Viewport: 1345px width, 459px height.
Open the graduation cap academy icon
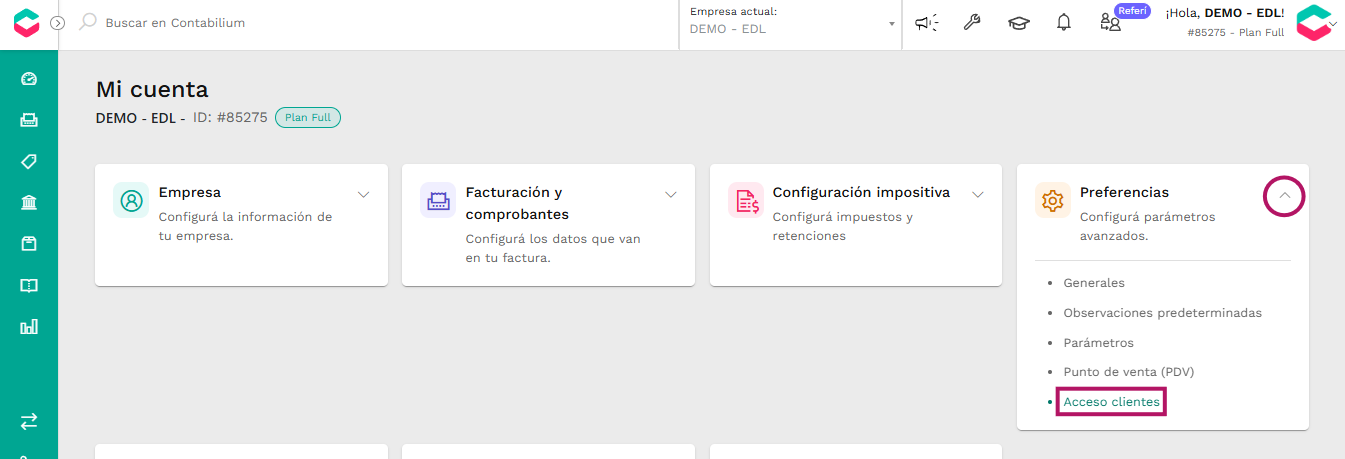point(1018,22)
